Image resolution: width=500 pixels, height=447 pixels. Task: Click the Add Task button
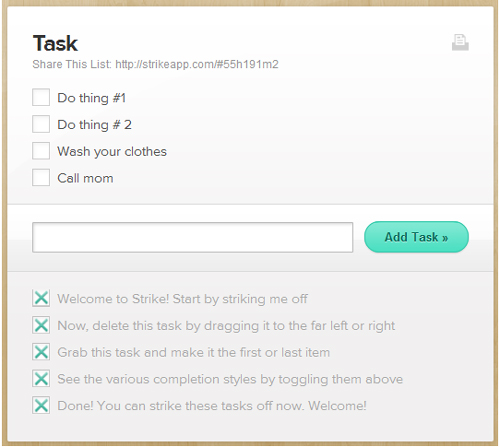point(416,237)
